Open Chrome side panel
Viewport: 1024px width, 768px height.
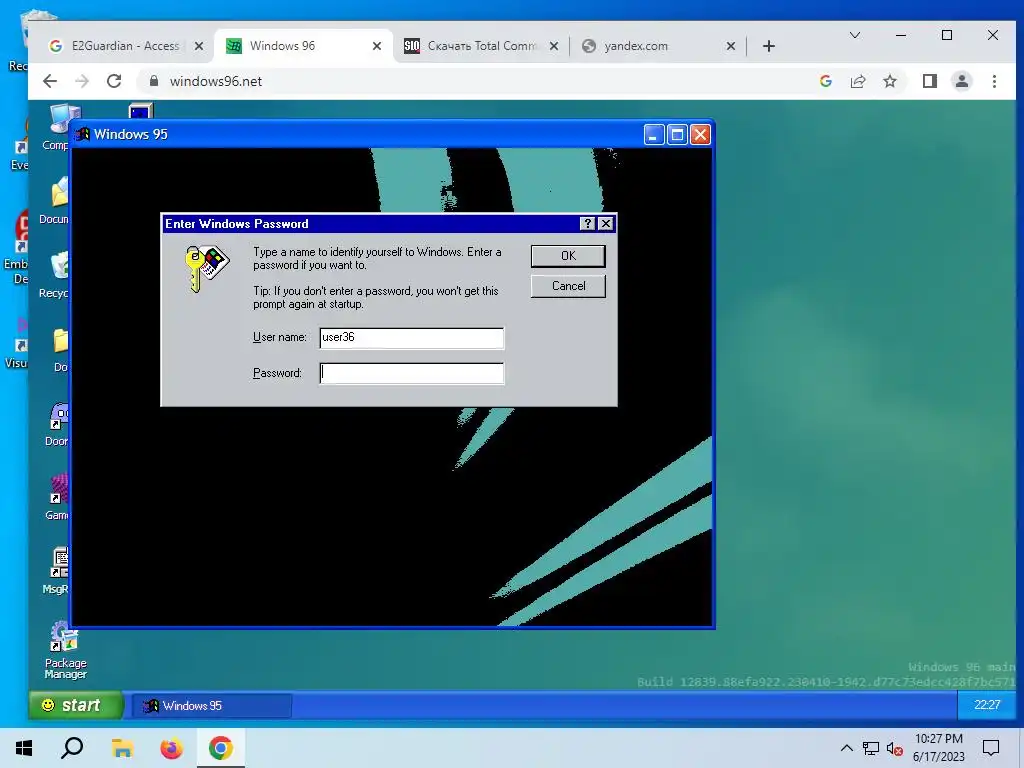(x=930, y=81)
